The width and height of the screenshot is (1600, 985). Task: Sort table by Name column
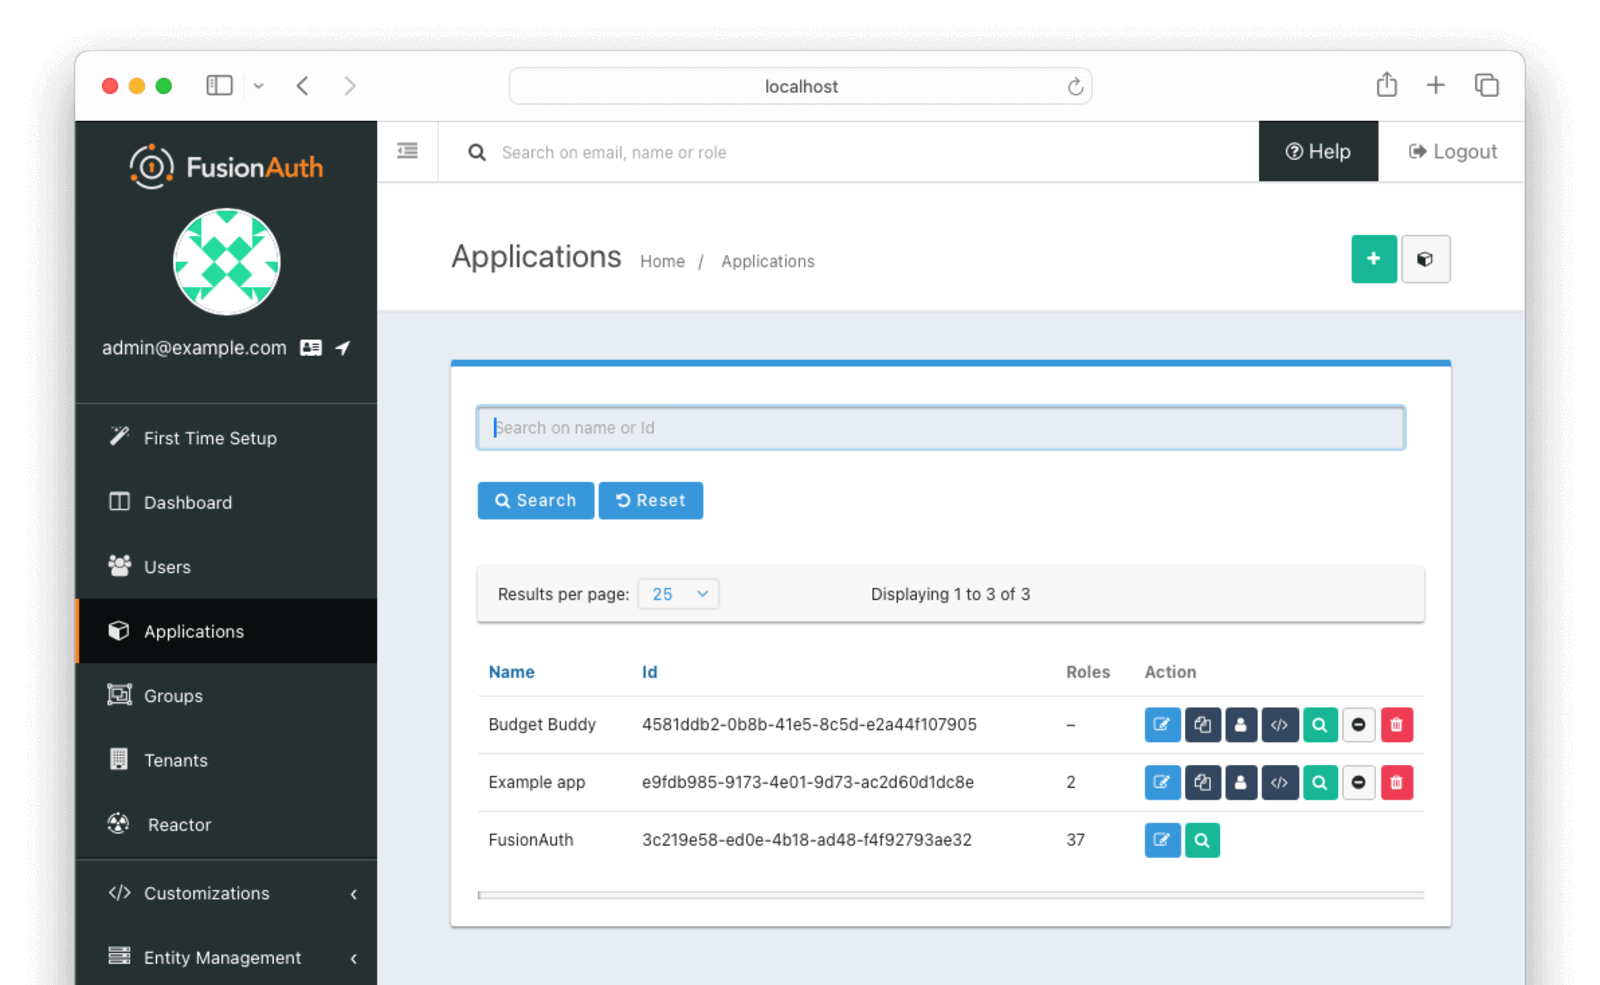coord(511,672)
